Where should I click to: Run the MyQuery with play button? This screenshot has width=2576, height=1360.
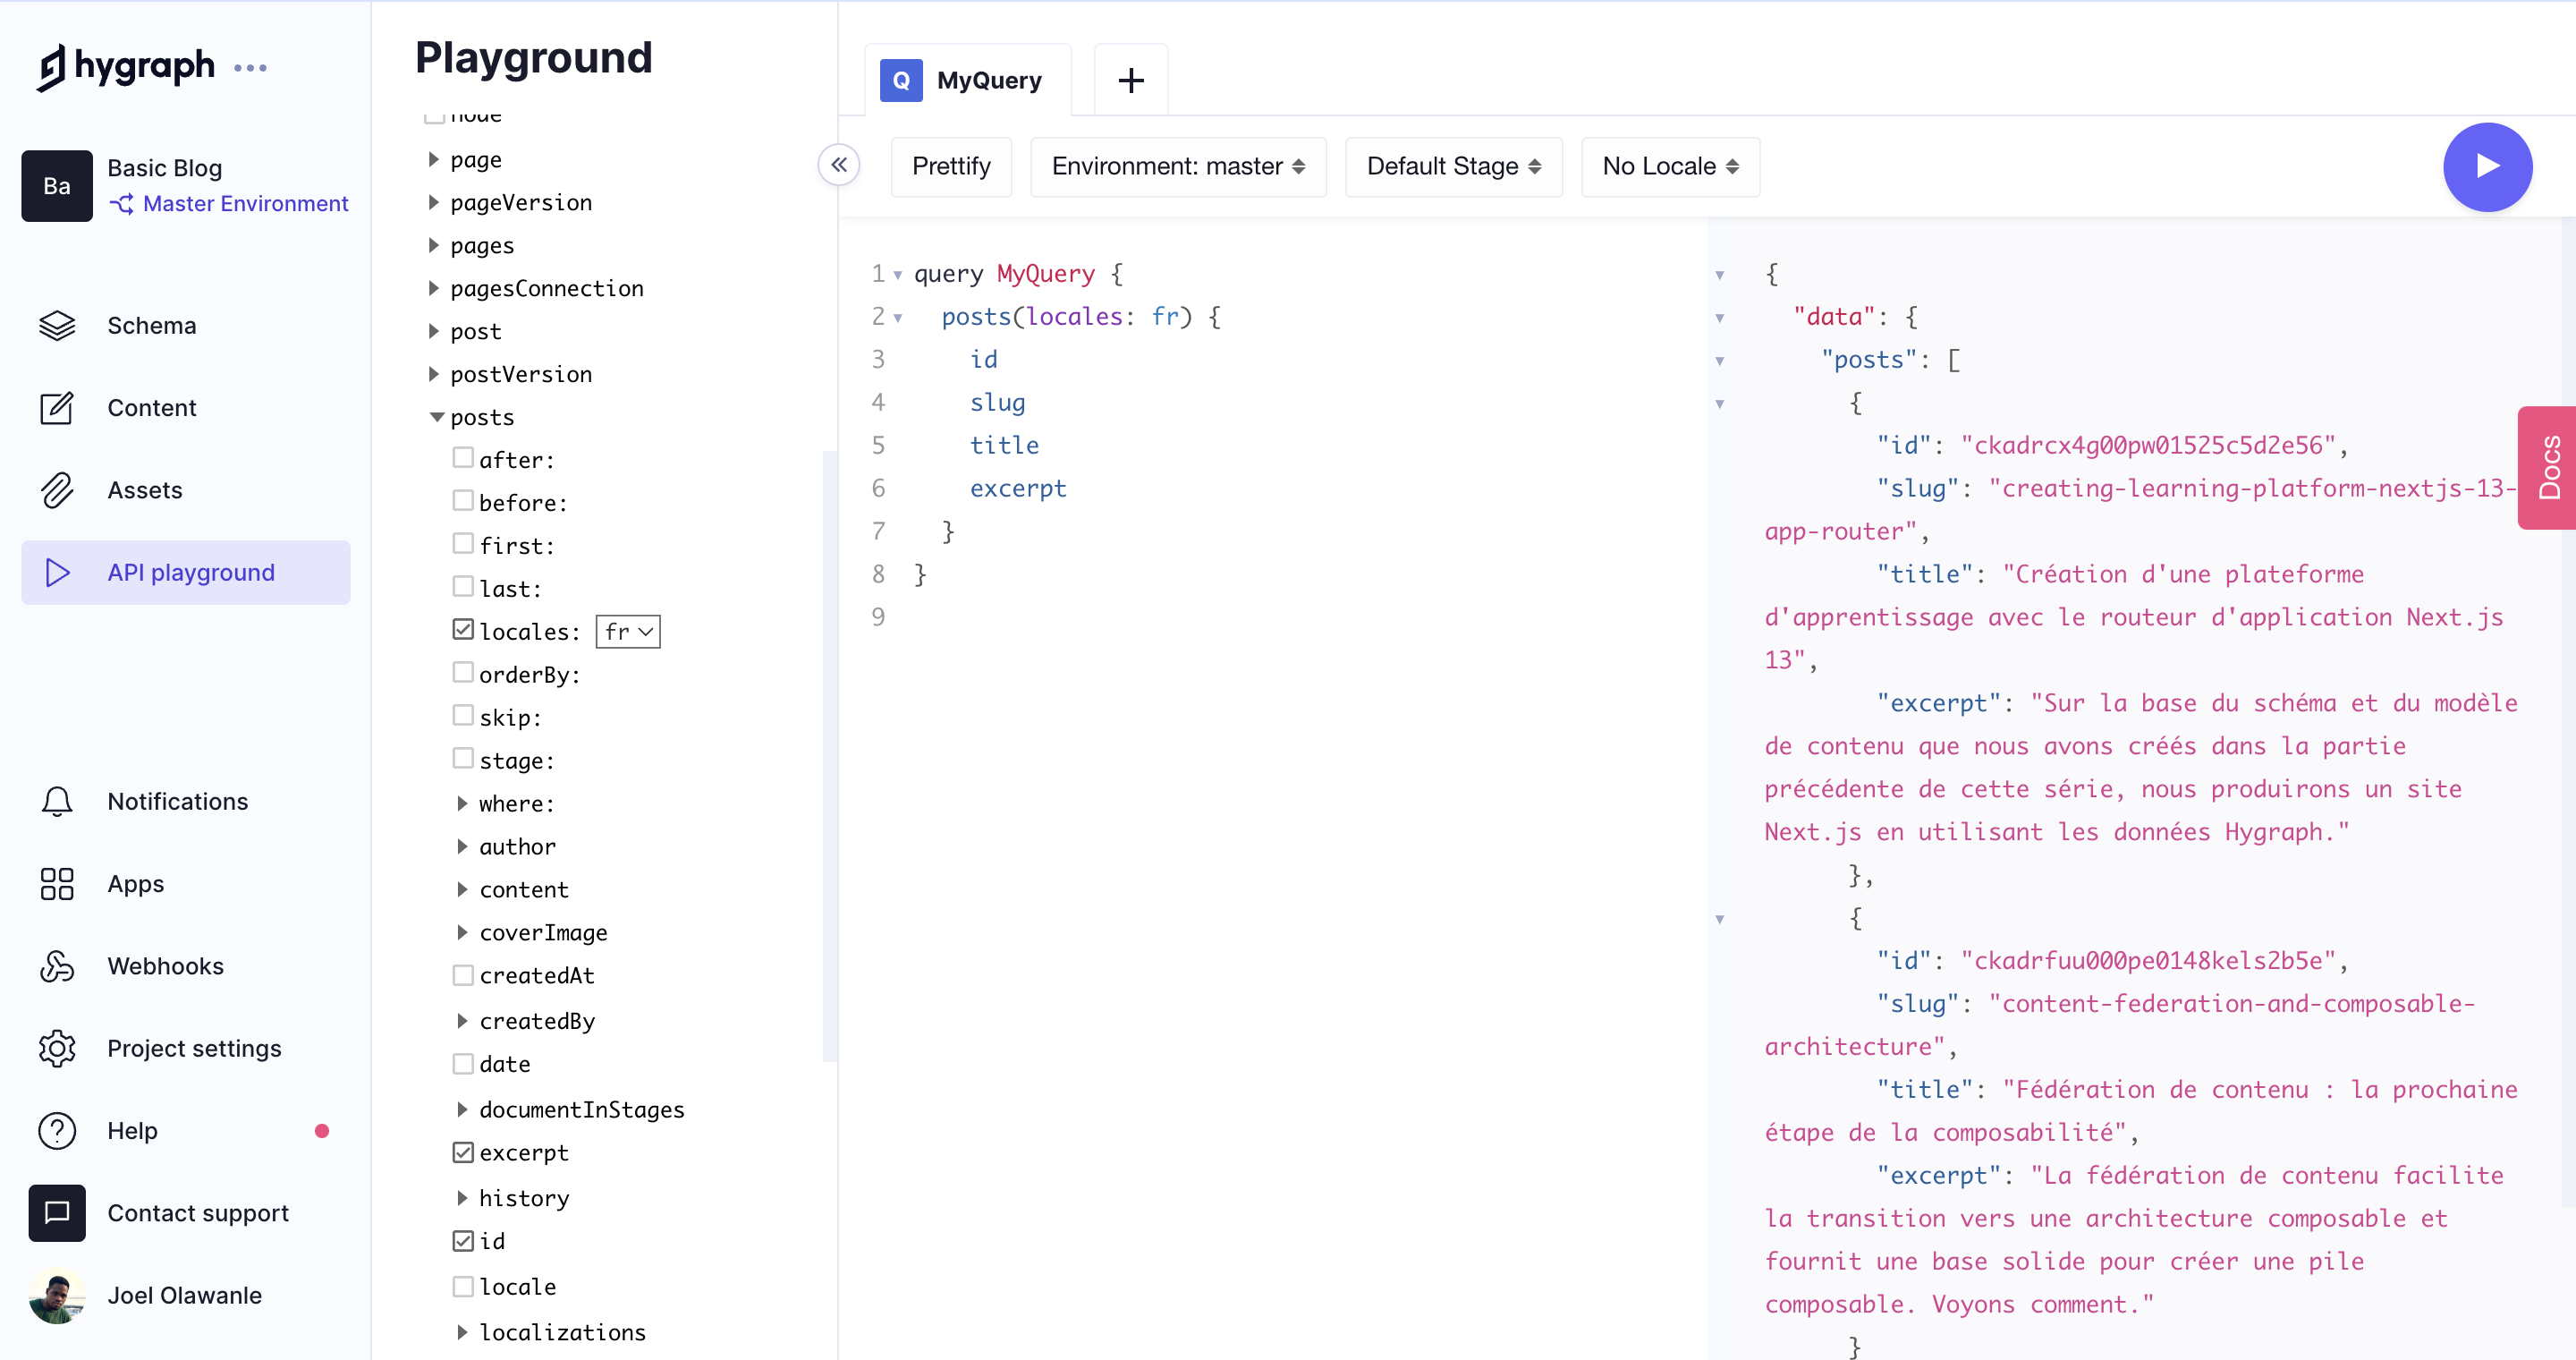click(2487, 167)
